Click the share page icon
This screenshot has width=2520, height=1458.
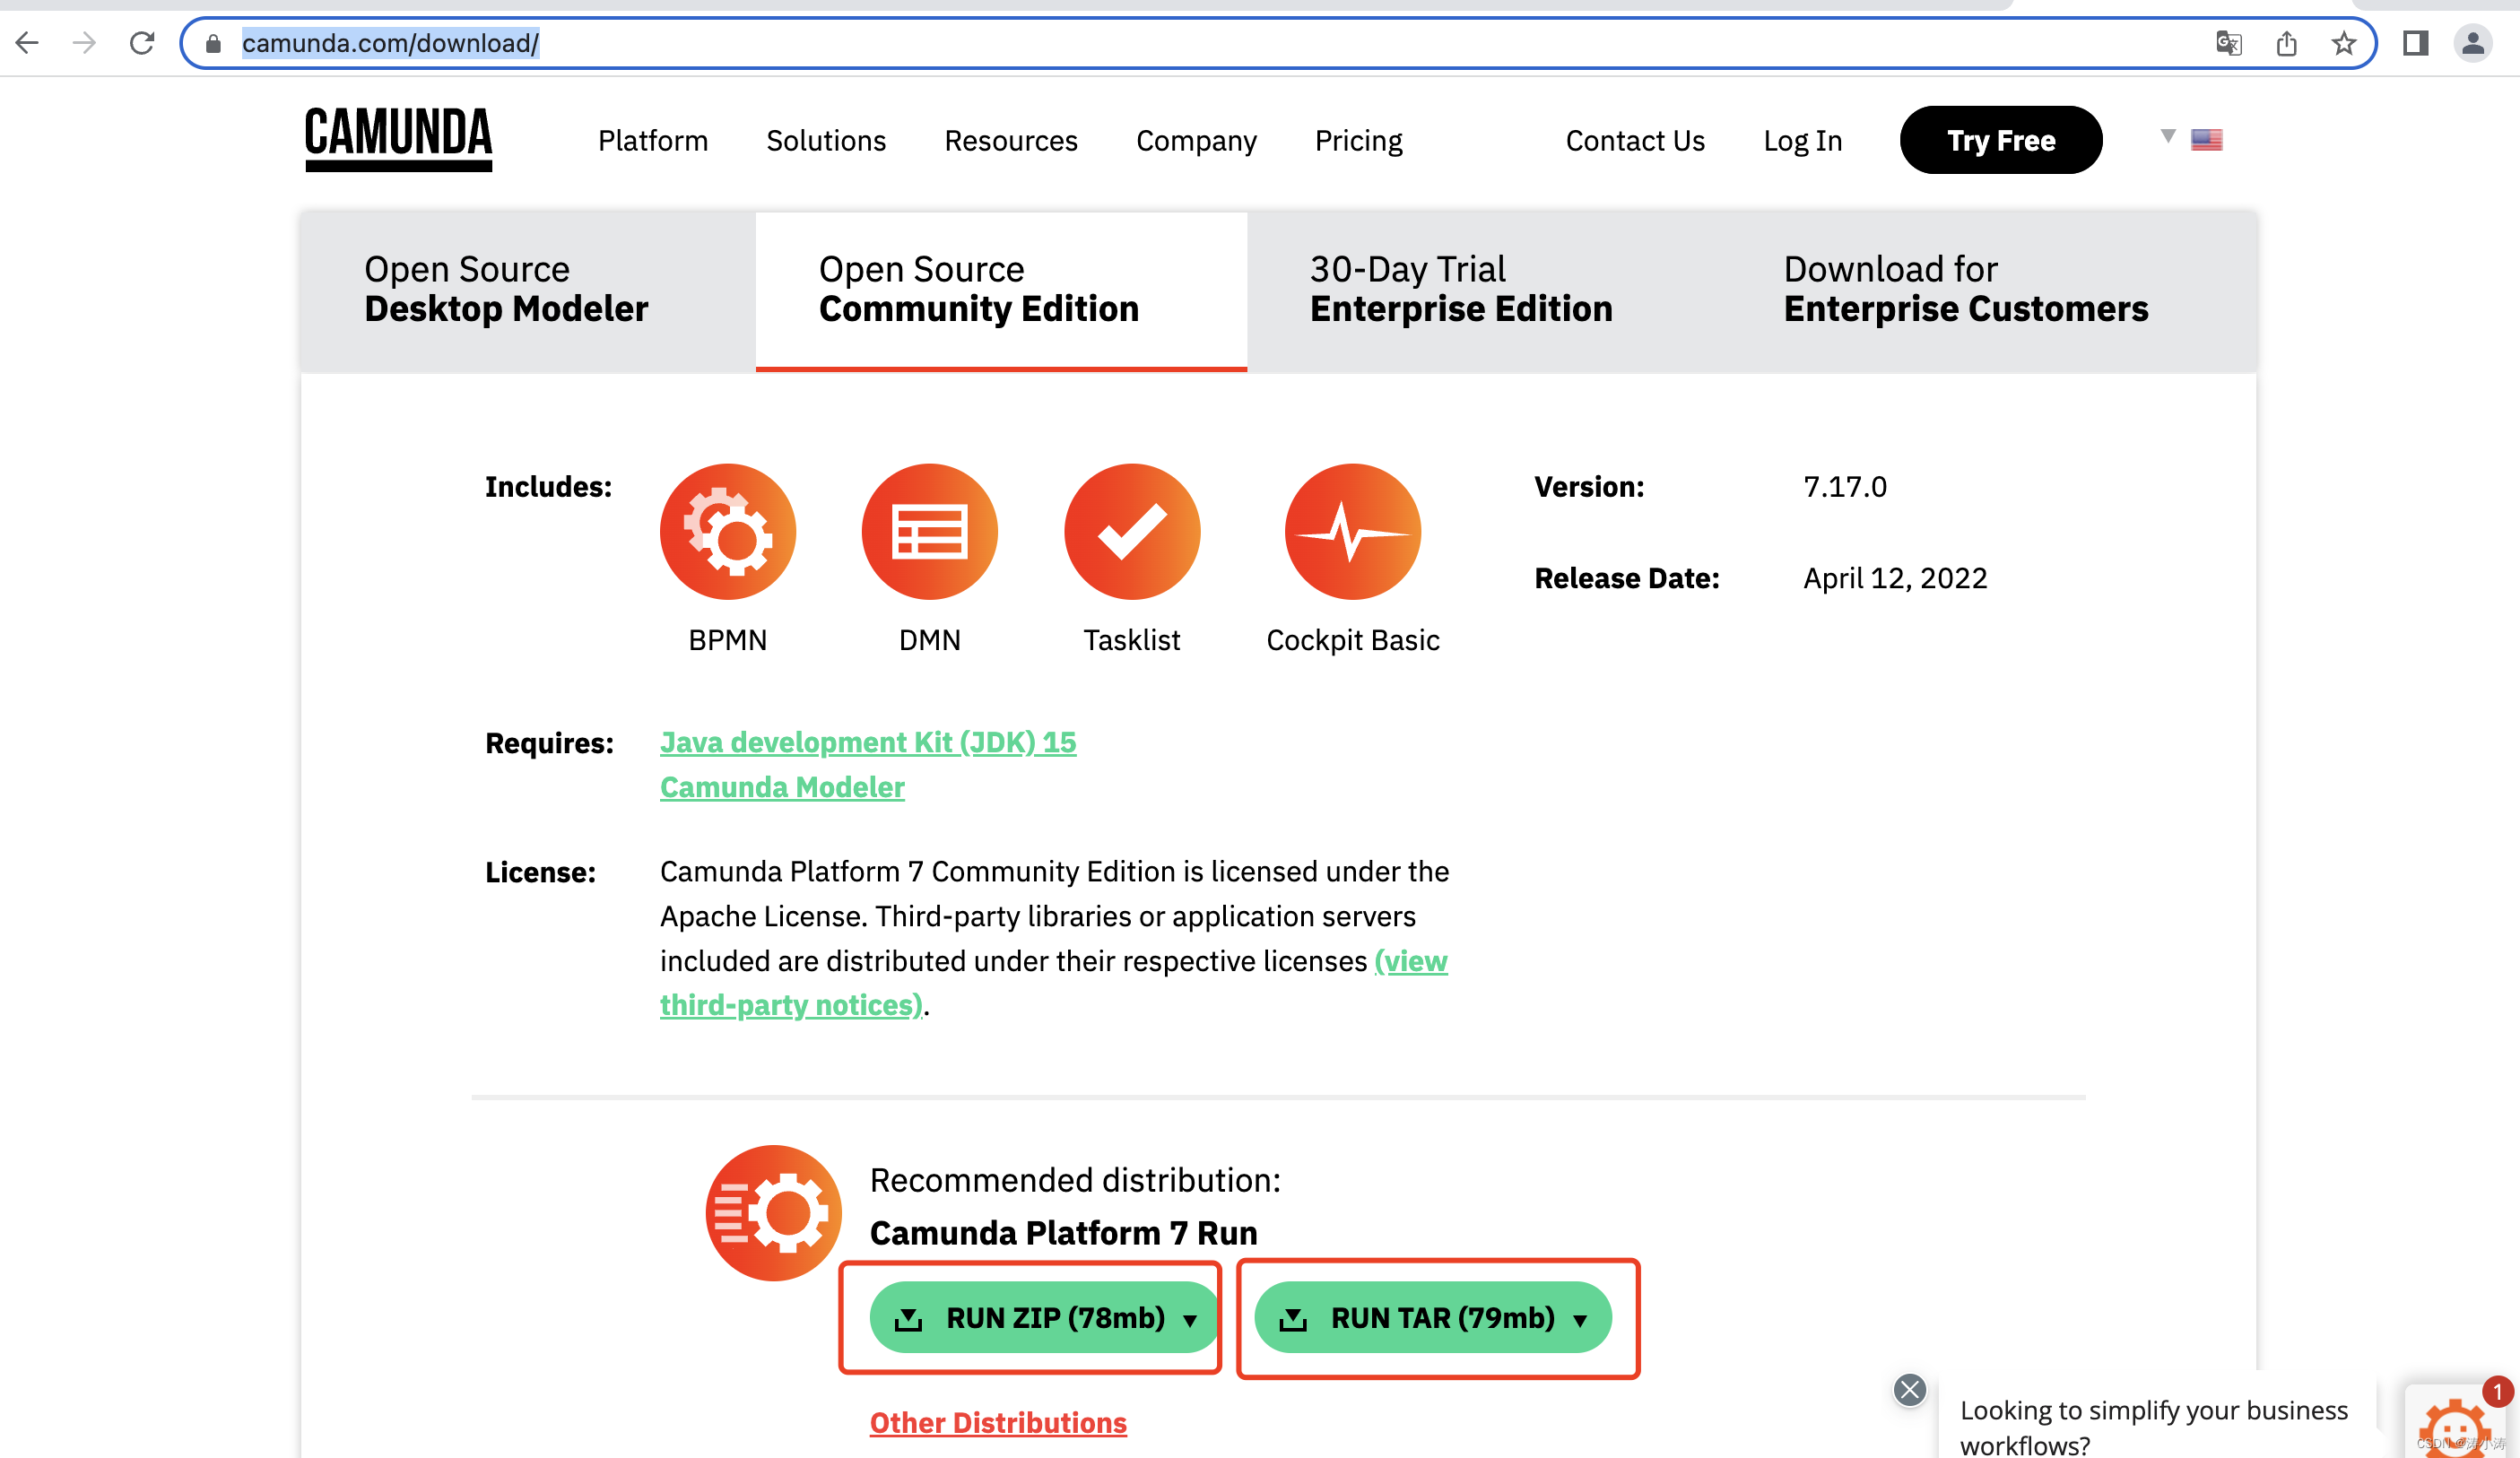point(2287,44)
